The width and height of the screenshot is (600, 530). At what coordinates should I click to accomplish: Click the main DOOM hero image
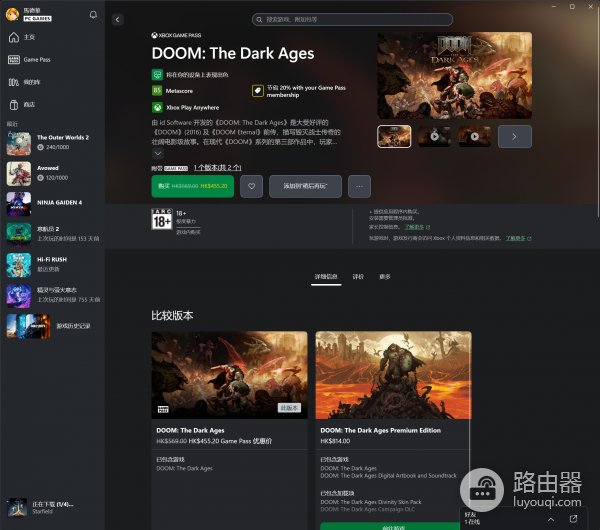pos(455,75)
